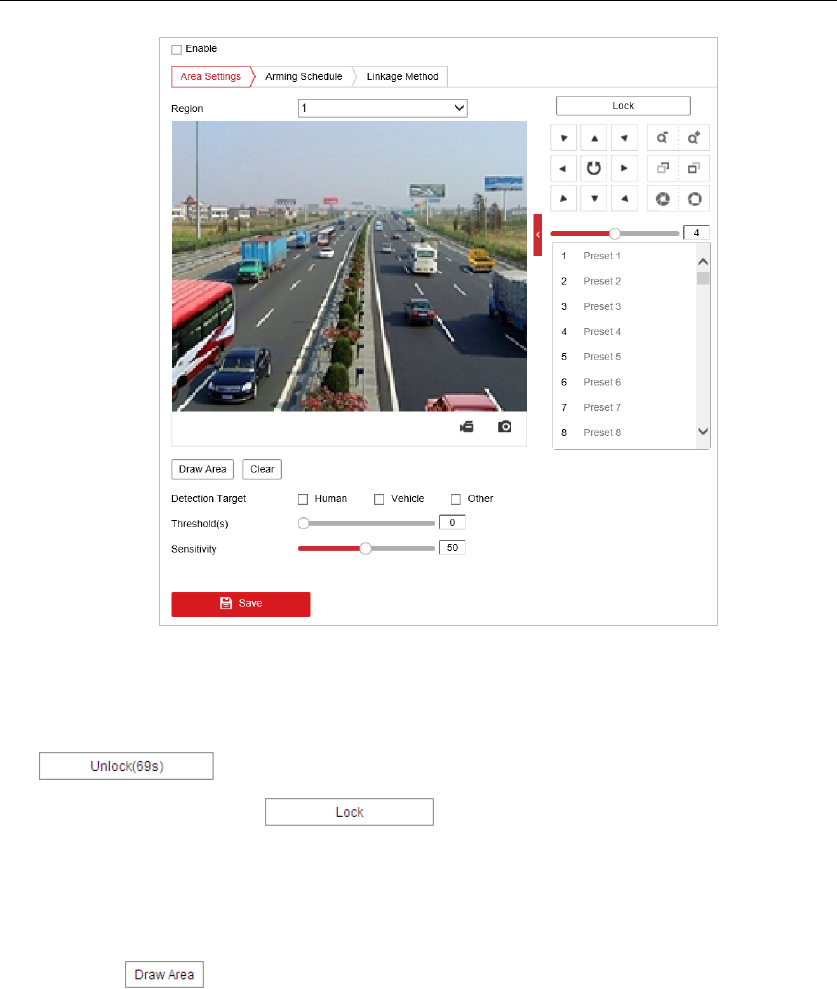Click the Clear button
837x989 pixels.
[262, 469]
